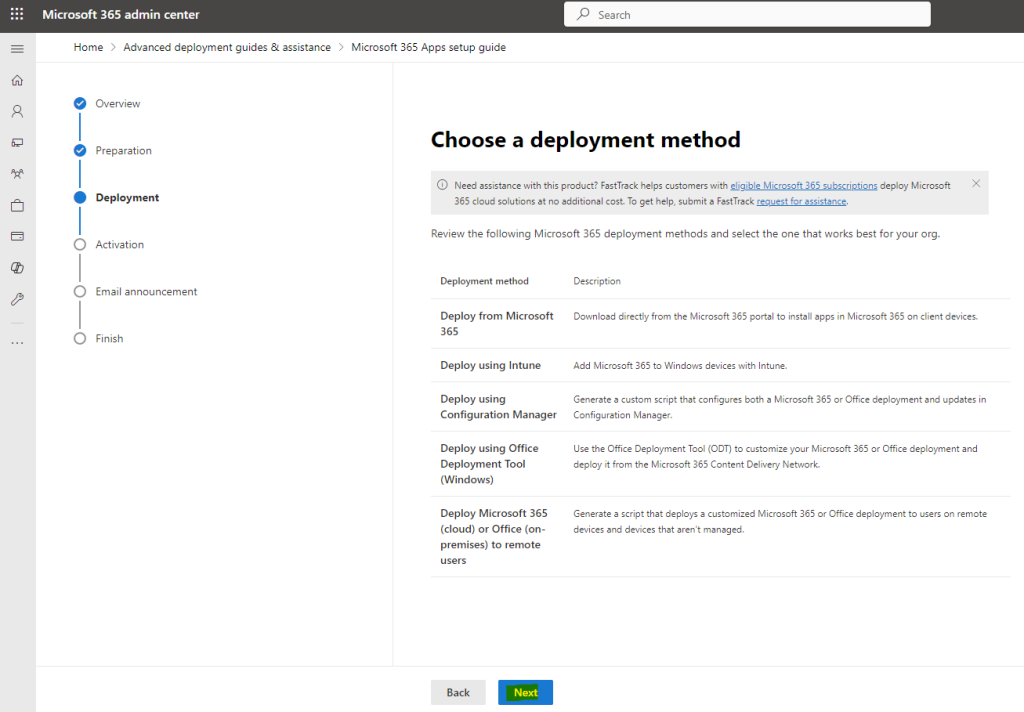Click the info icon in FastTrack banner
The height and width of the screenshot is (712, 1024).
point(442,185)
